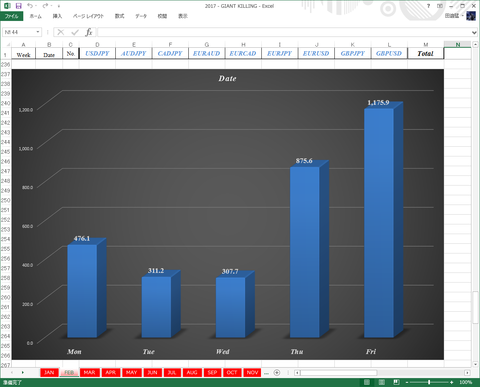Click the formula bar cancel X icon
Viewport: 480px width, 387px height.
click(x=61, y=32)
